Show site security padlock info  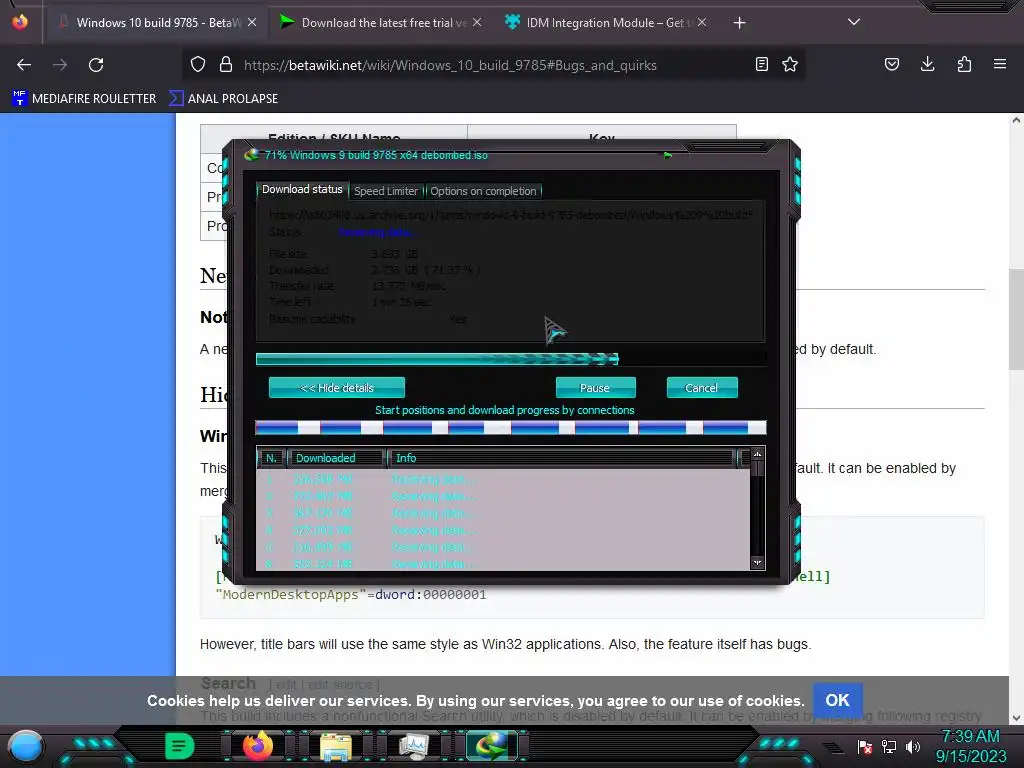coord(226,65)
